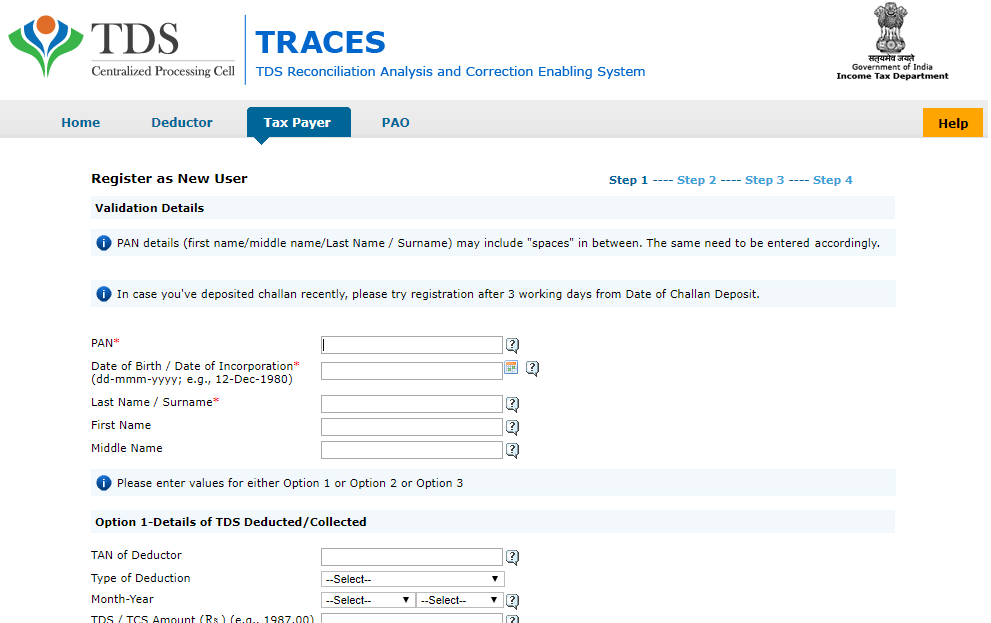Click the TDS Centralized Processing Cell logo
This screenshot has height=623, width=991.
pos(122,48)
